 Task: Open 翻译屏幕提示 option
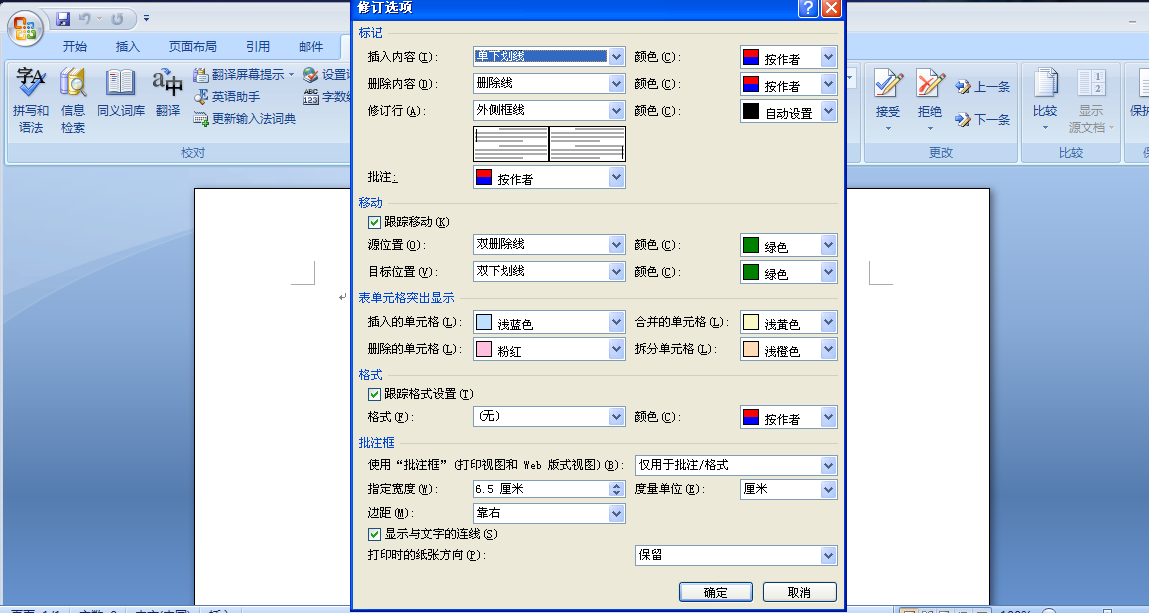coord(244,75)
